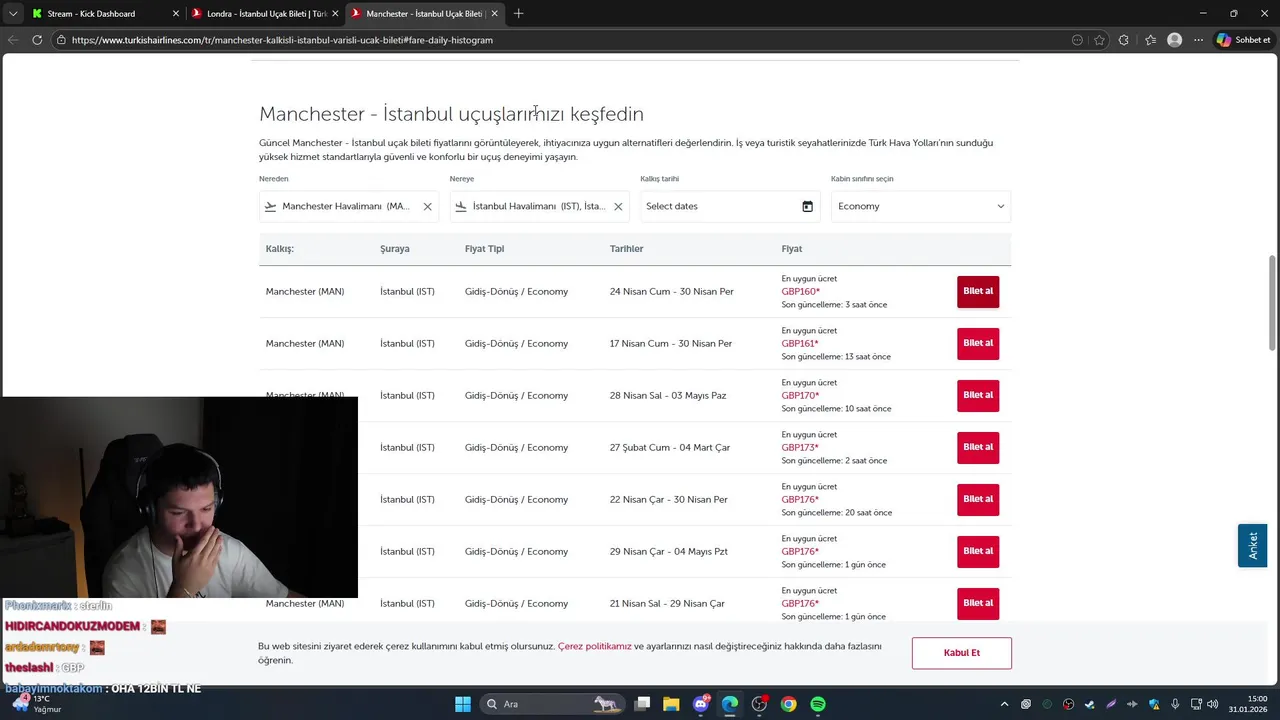Click the departure plane icon in Nereden field
The image size is (1280, 720).
tap(270, 207)
